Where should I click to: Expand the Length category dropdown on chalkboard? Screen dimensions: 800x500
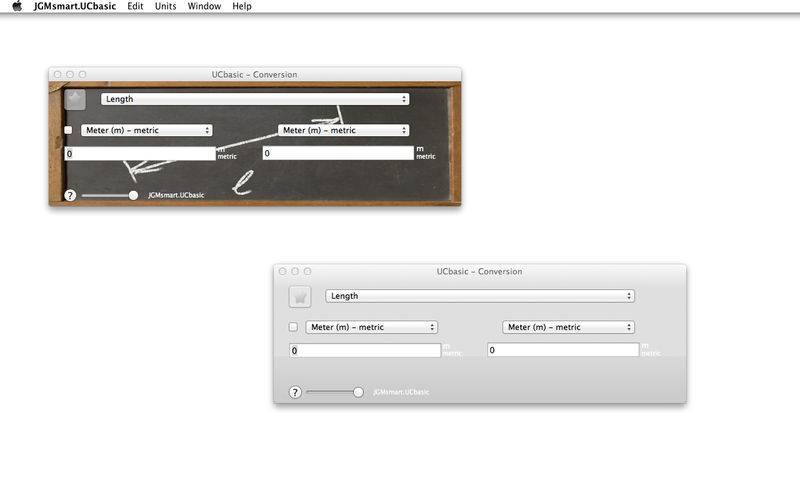pos(255,99)
